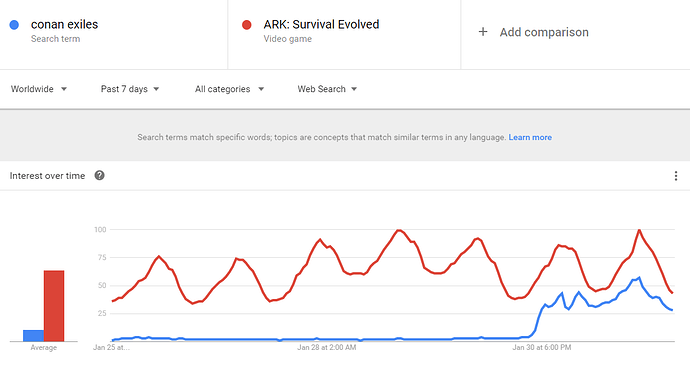This screenshot has height=379, width=690.
Task: Open the Worldwide region dropdown
Action: (39, 89)
